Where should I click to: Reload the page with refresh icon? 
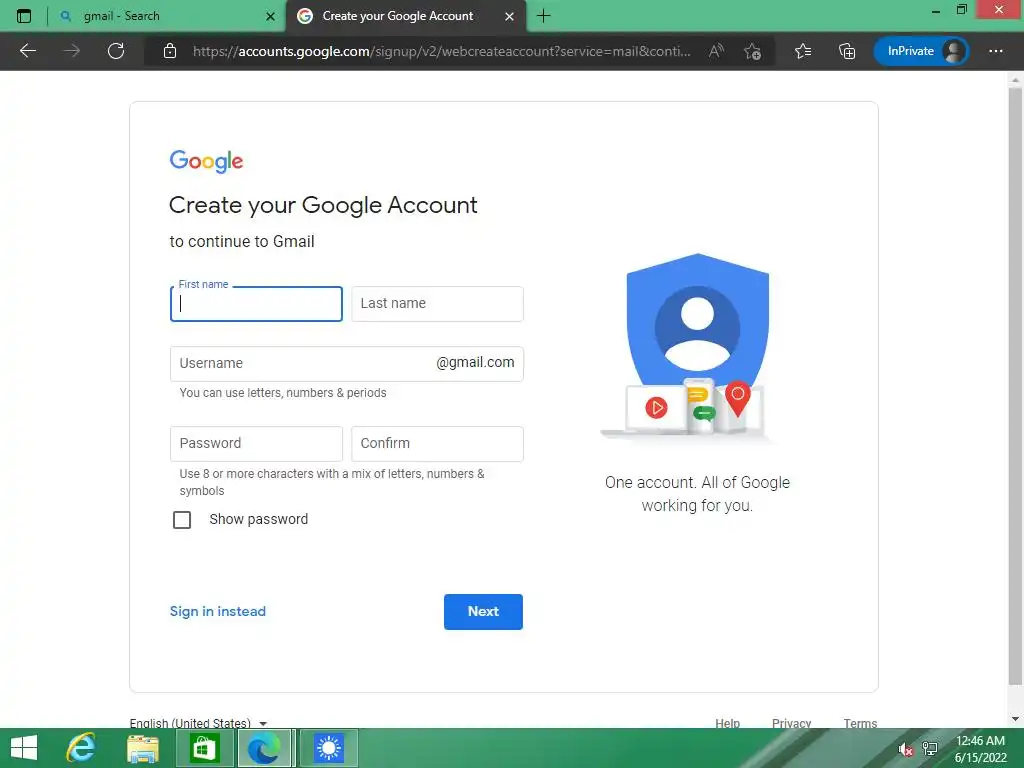[x=116, y=51]
